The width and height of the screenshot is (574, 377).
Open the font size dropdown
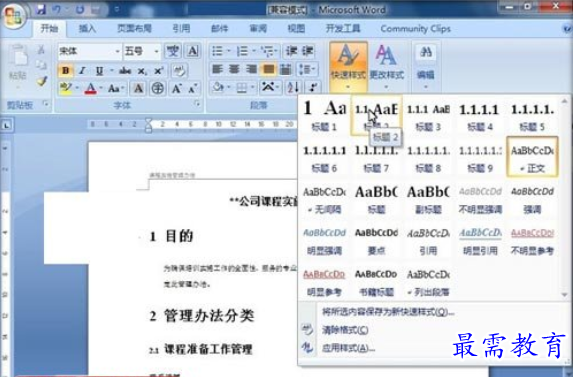(x=156, y=51)
